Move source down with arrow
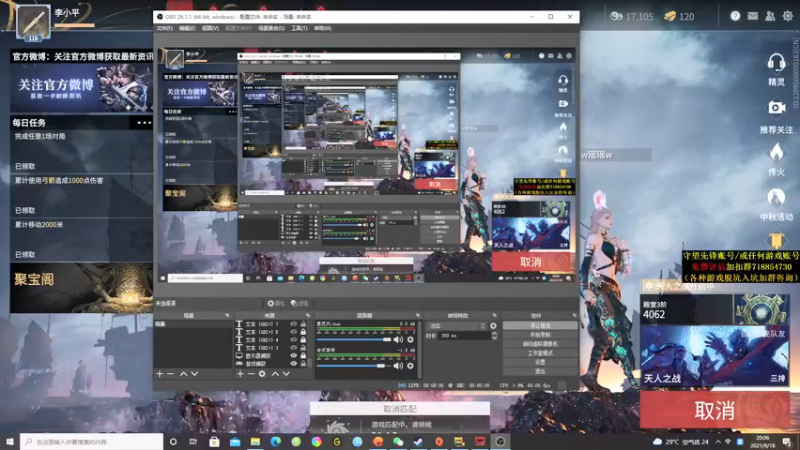This screenshot has height=450, width=800. (286, 374)
